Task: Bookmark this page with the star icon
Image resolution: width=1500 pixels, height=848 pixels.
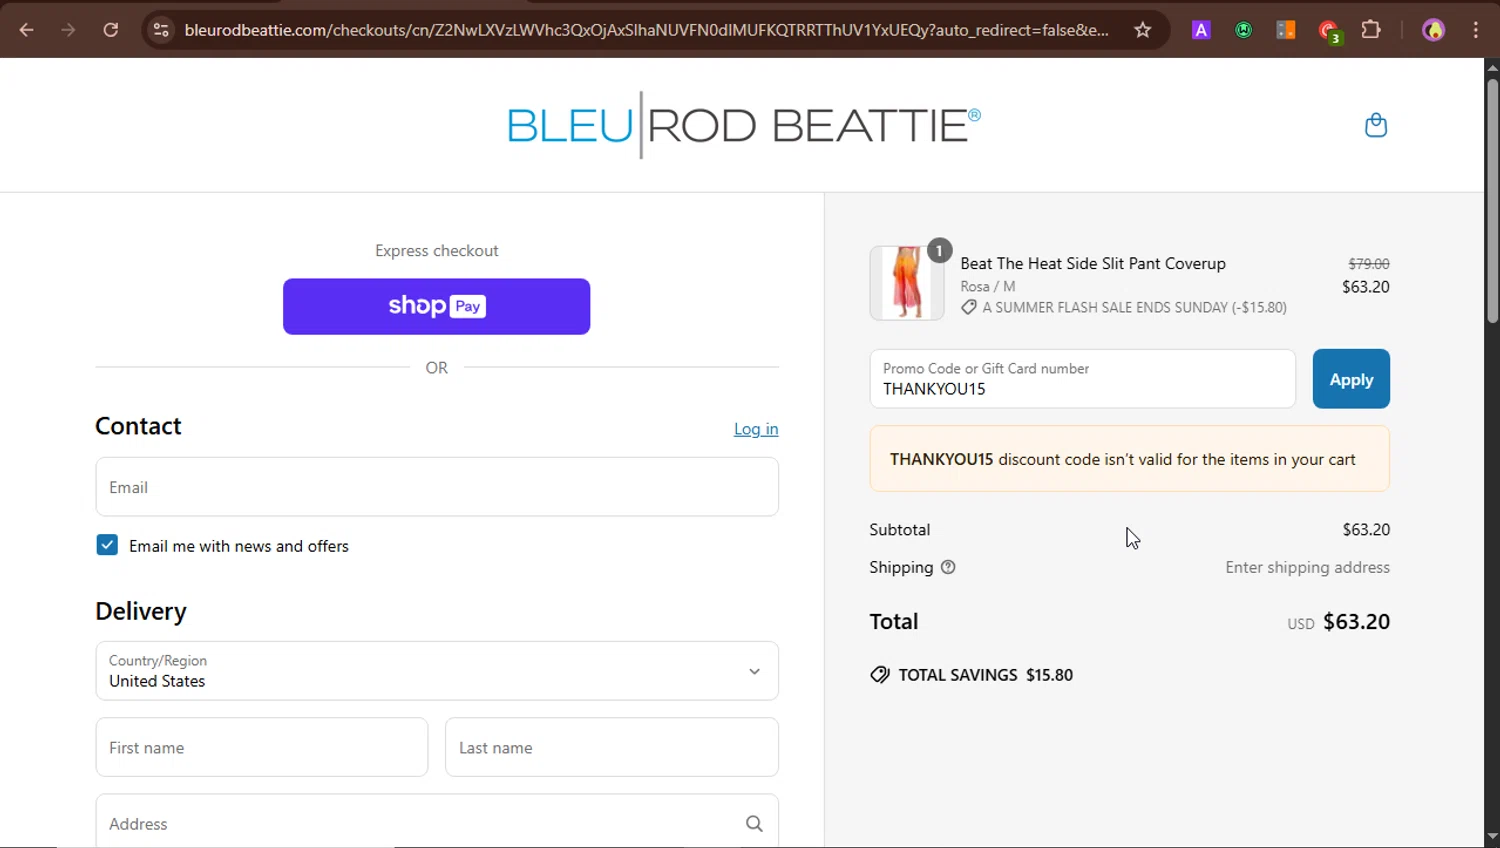Action: (1143, 30)
